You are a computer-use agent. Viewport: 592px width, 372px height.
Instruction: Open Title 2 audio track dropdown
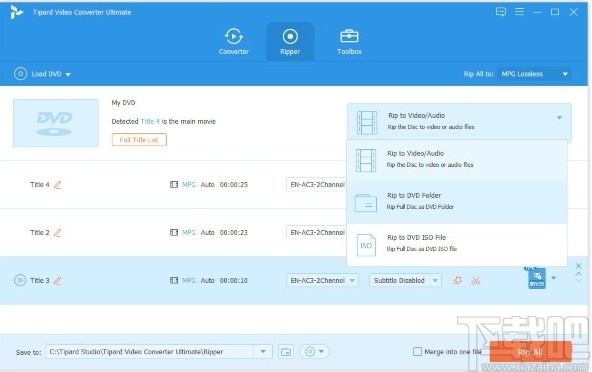pyautogui.click(x=316, y=232)
